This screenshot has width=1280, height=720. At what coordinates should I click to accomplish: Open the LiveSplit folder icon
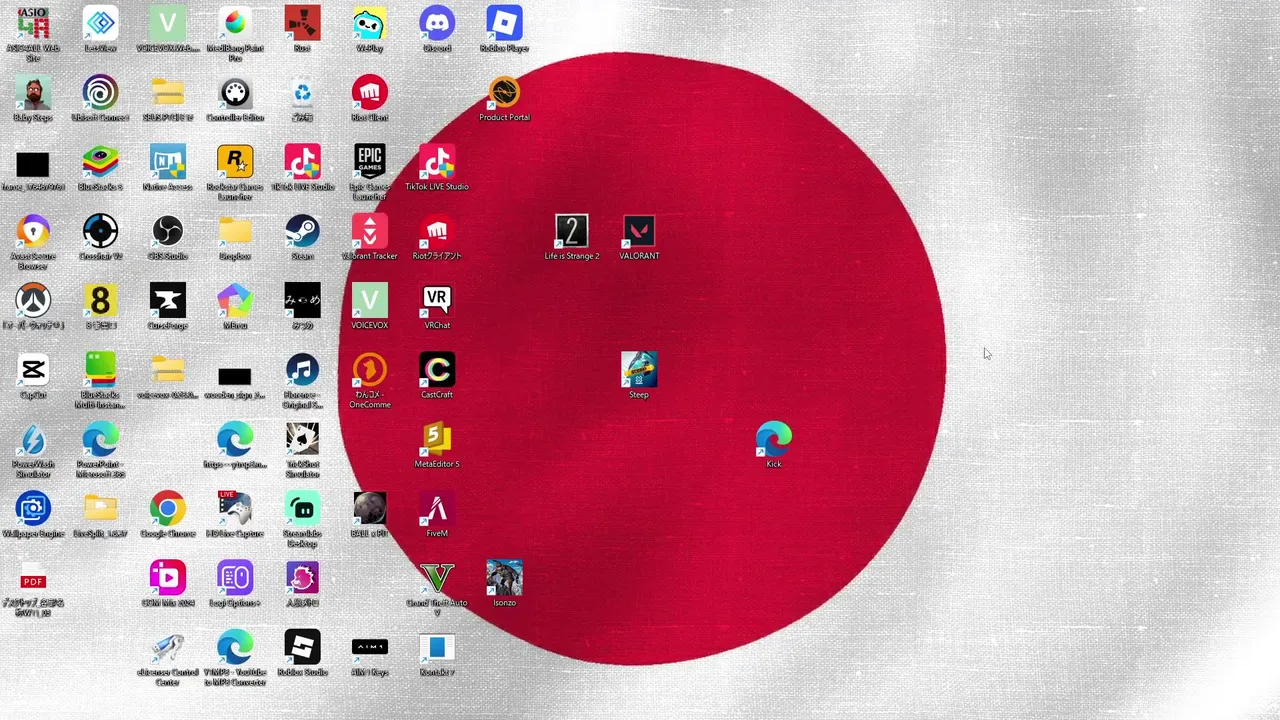click(100, 509)
